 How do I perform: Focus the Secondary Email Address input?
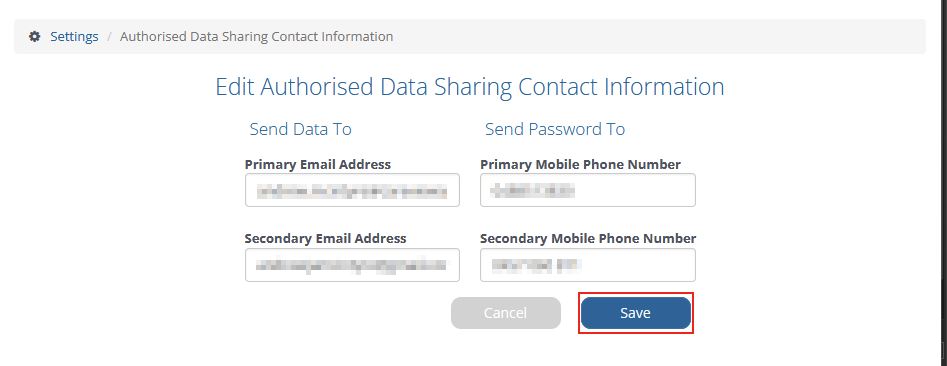352,265
